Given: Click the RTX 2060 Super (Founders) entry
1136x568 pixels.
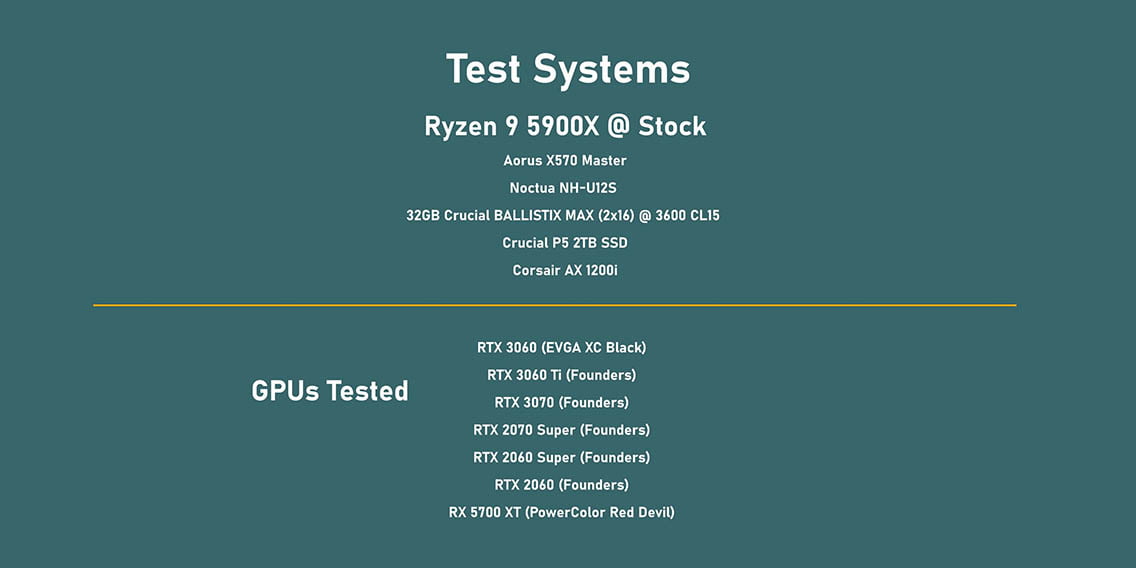Looking at the screenshot, I should [561, 457].
